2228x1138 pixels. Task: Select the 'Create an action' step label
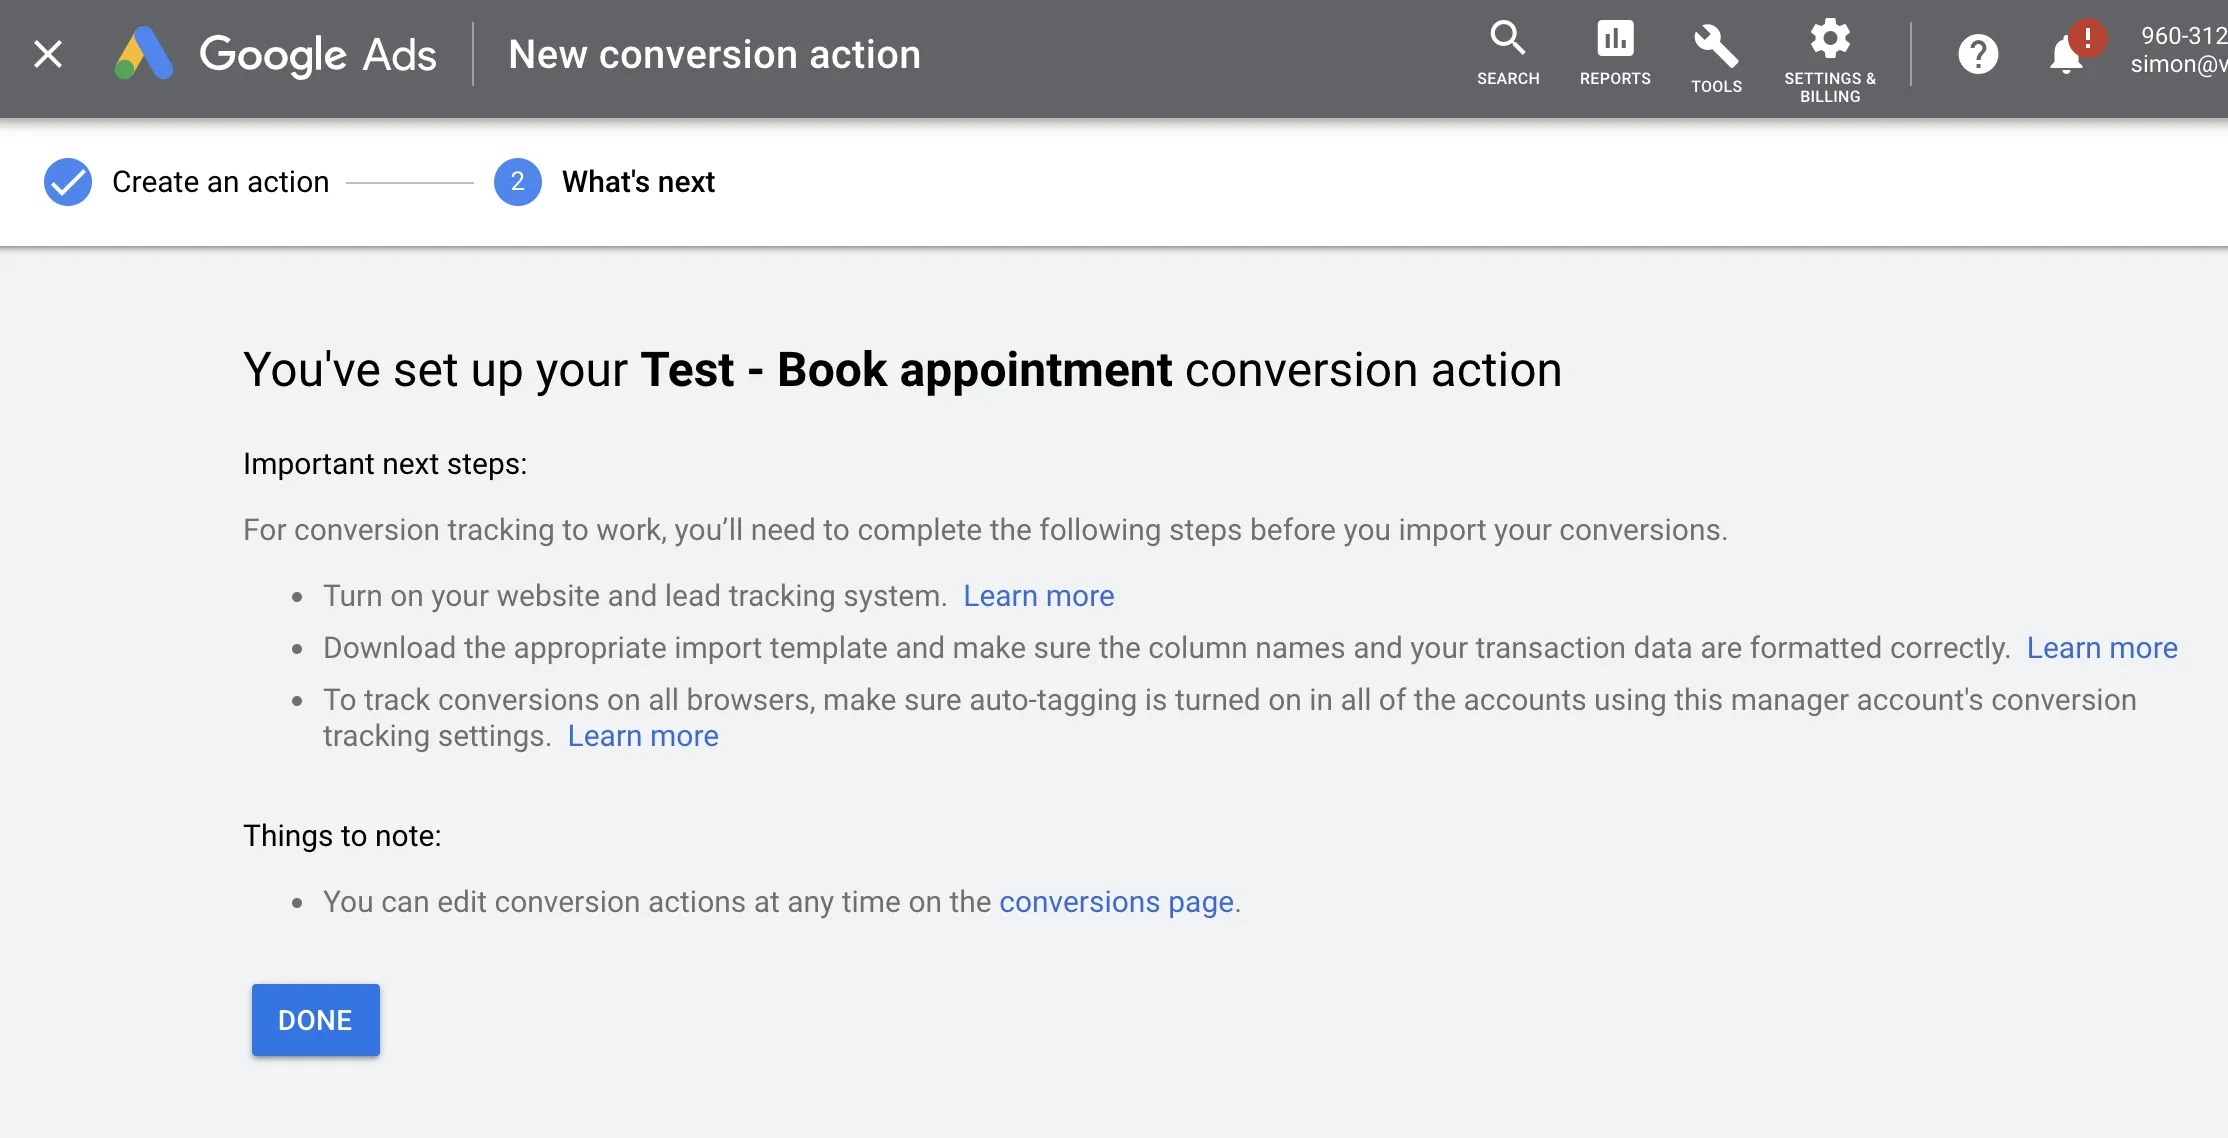pyautogui.click(x=220, y=182)
